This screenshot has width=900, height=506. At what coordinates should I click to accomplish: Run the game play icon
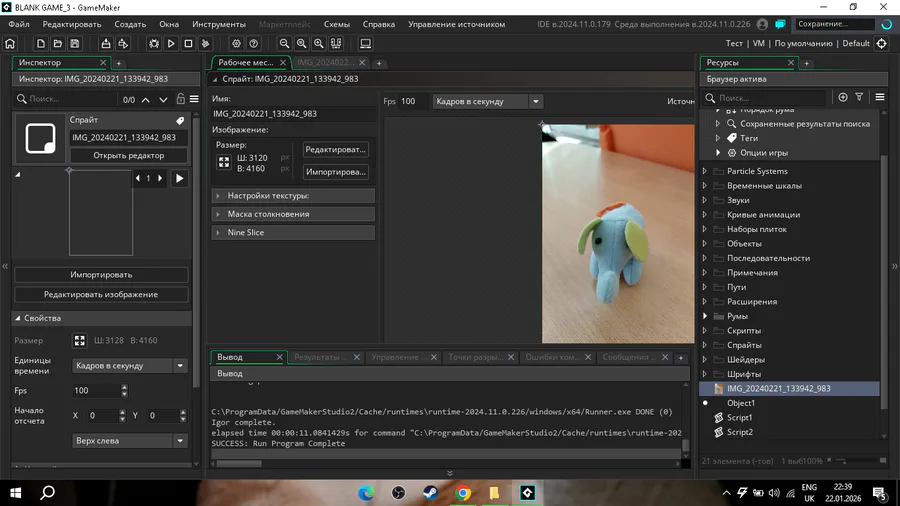pos(171,44)
